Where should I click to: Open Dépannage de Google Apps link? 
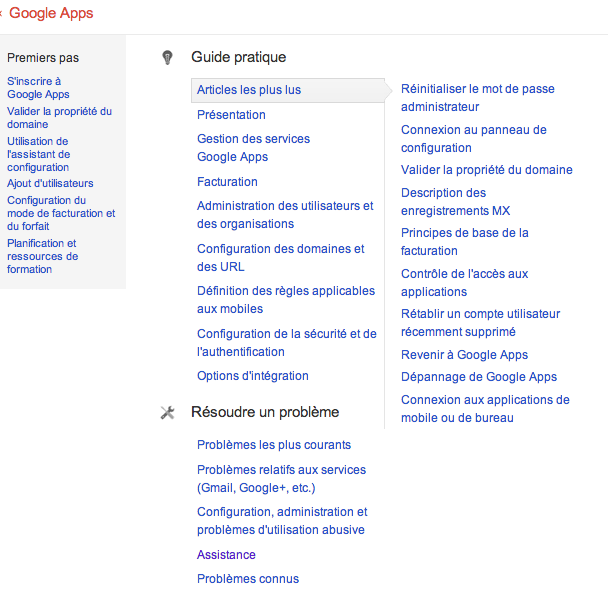[x=479, y=377]
